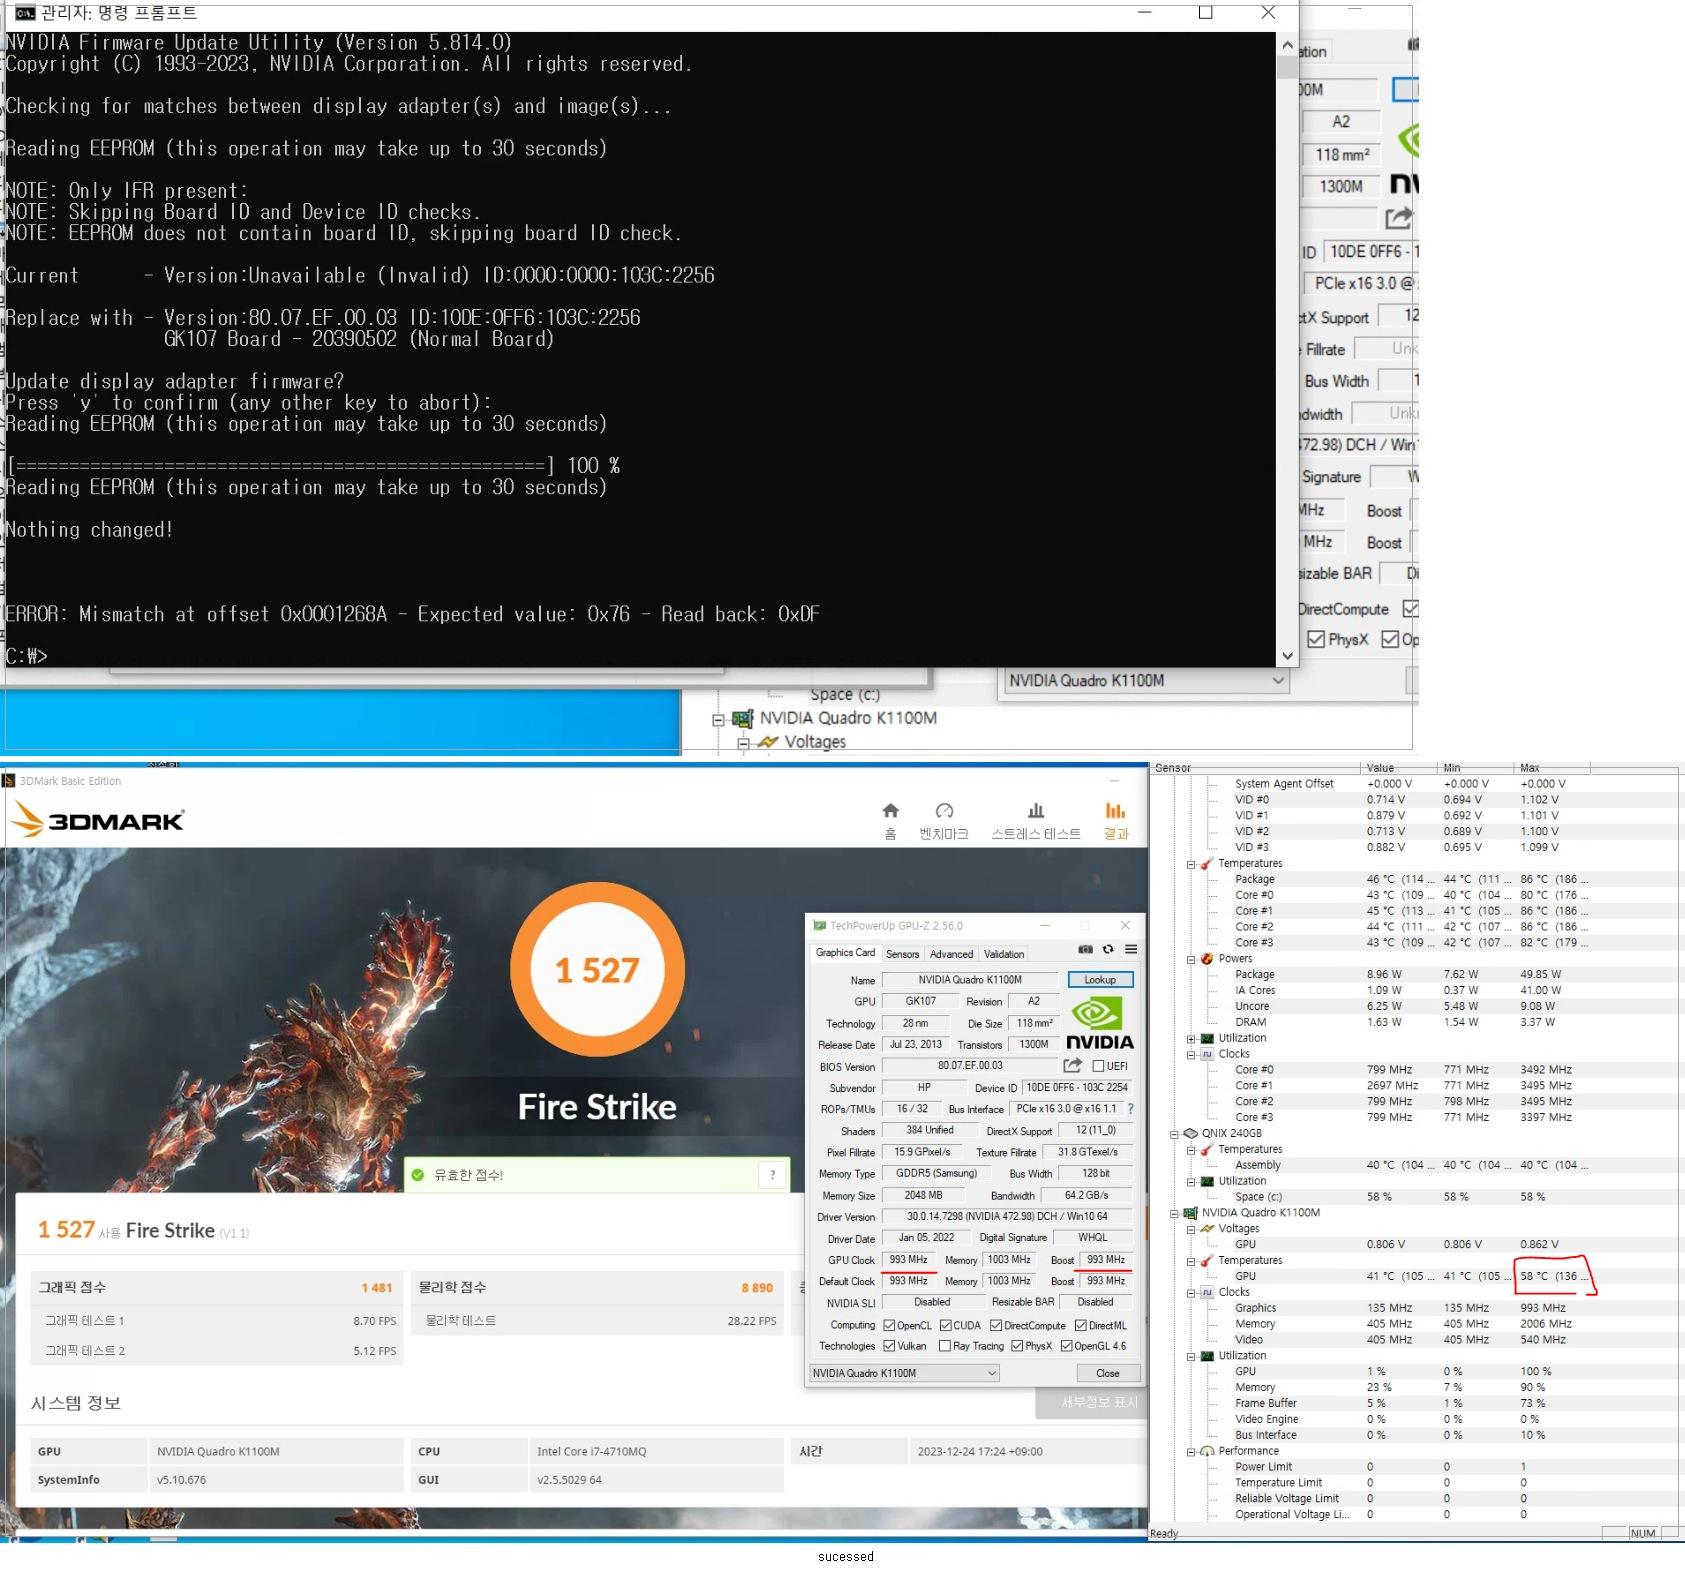The image size is (1685, 1569).
Task: Open the NVIDIA Quadro K1100M dropdown in the upper GPU-Z window
Action: [x=1145, y=681]
